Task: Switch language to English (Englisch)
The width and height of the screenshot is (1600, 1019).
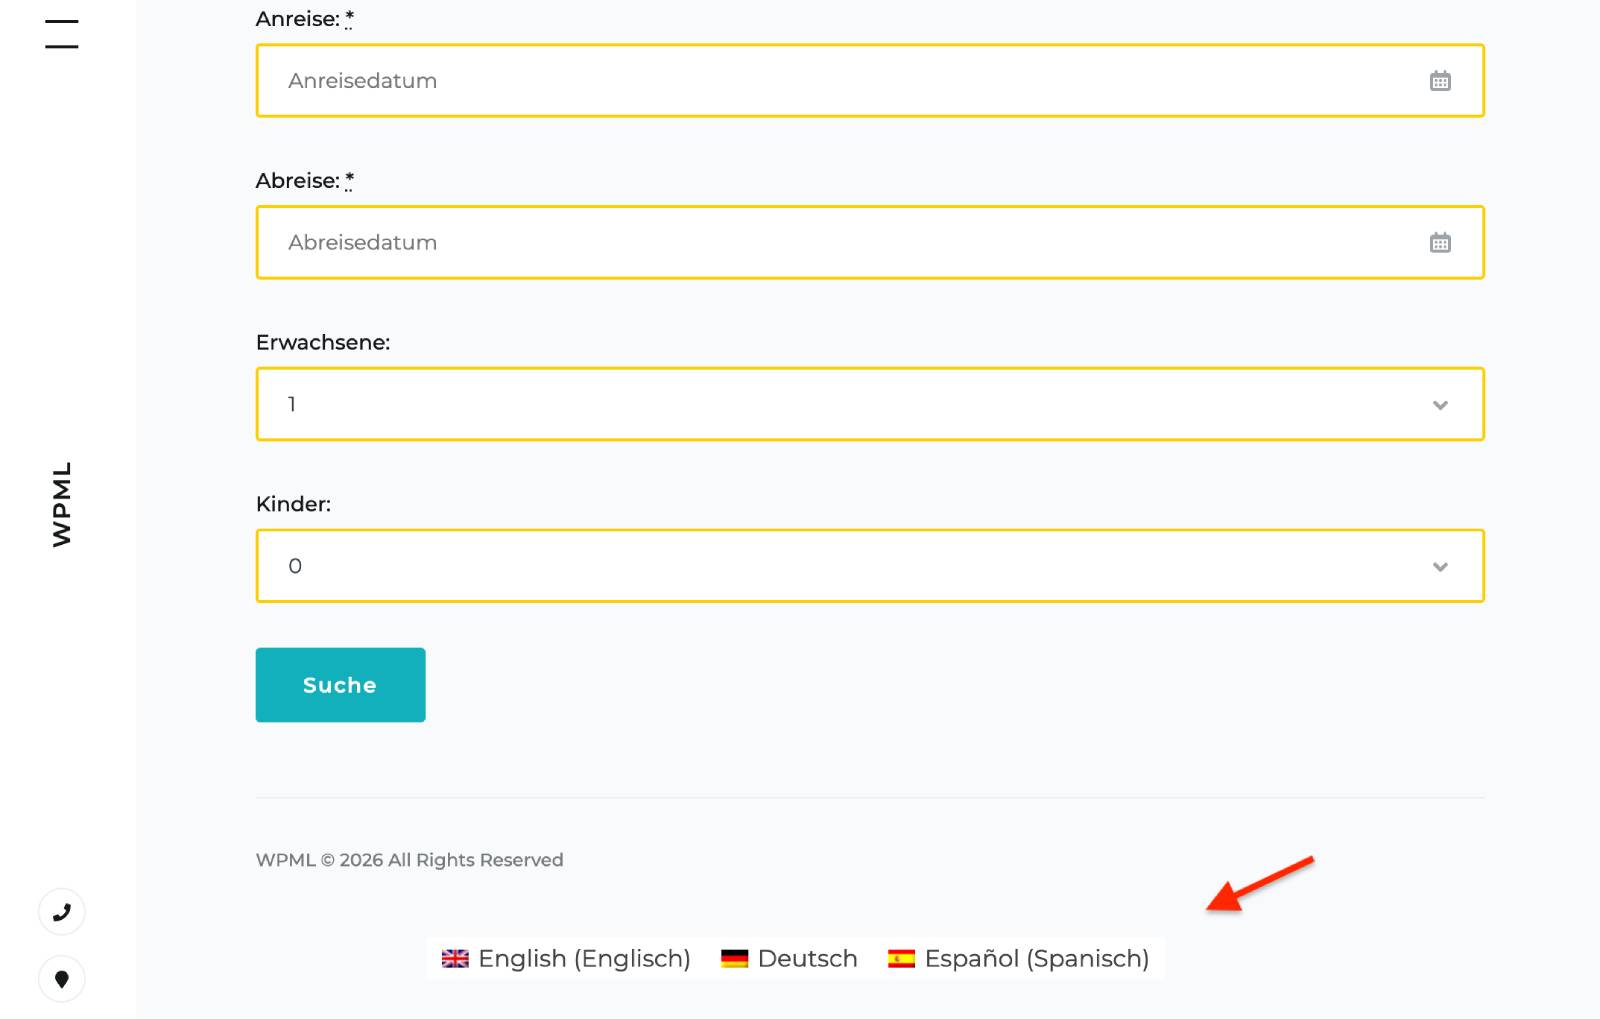Action: tap(584, 959)
